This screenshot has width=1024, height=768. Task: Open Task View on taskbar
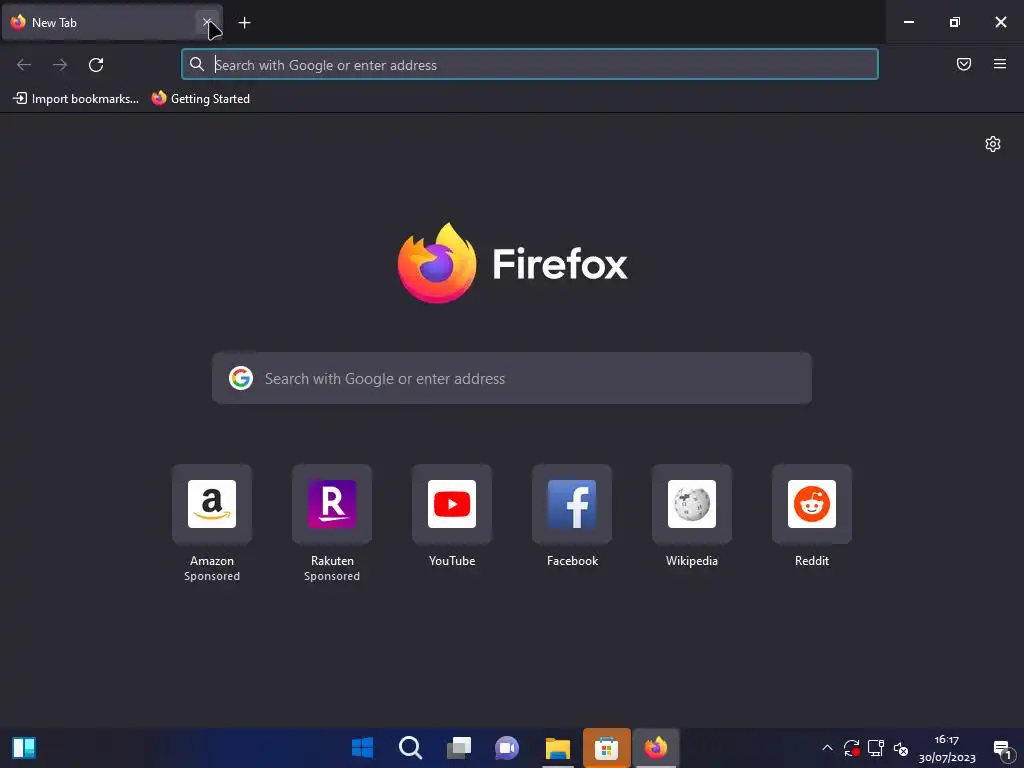click(459, 748)
